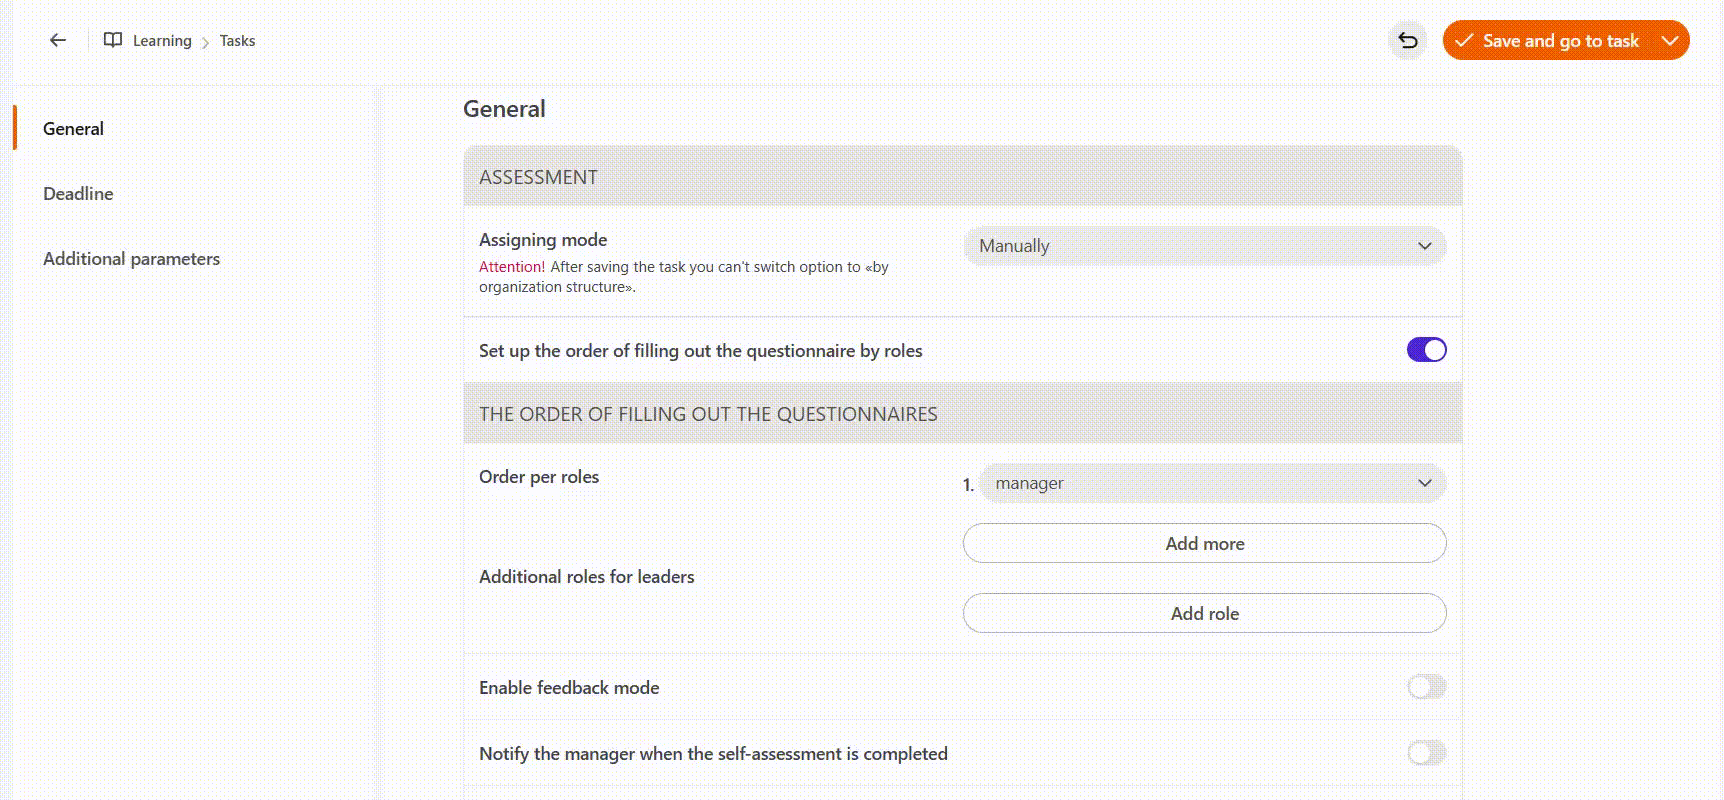The width and height of the screenshot is (1724, 800).
Task: Select the General sidebar tab
Action: 73,129
